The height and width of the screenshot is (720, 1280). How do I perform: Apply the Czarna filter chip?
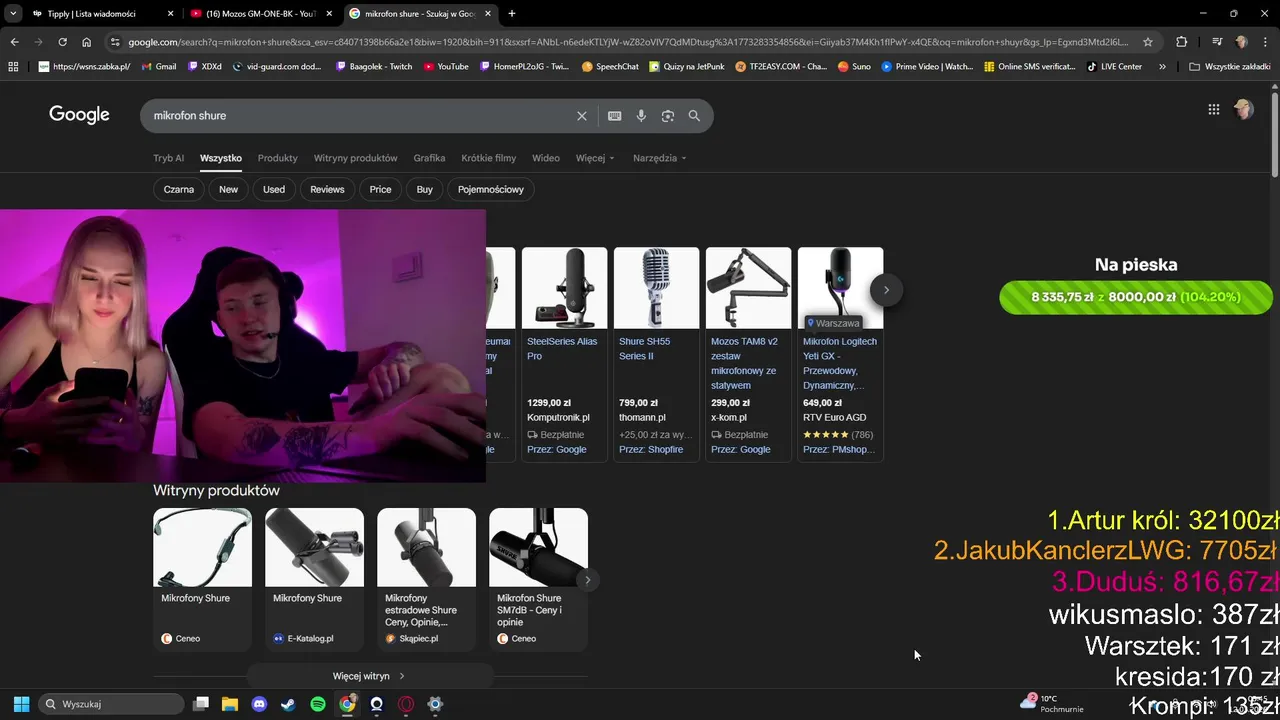179,189
